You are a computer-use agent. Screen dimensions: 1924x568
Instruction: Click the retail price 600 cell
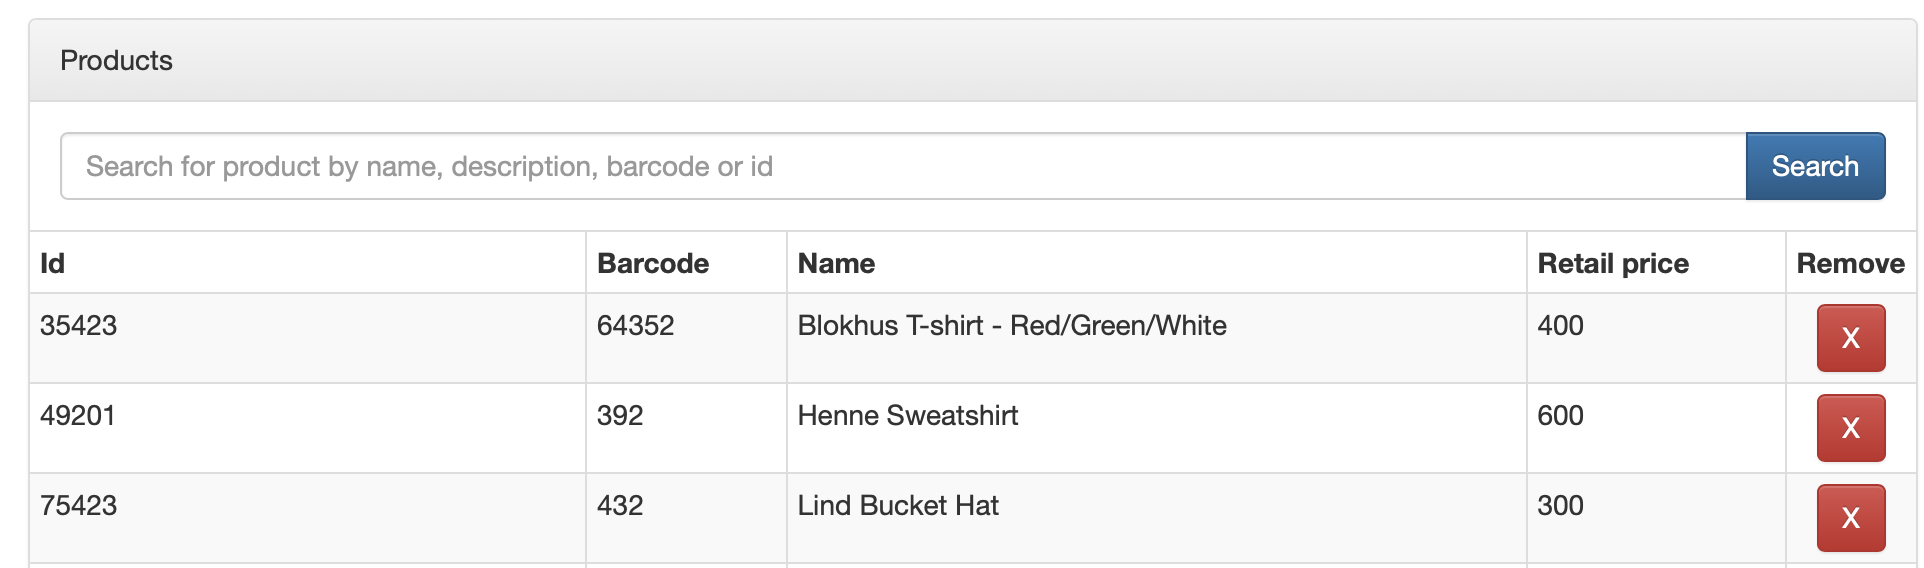1560,416
